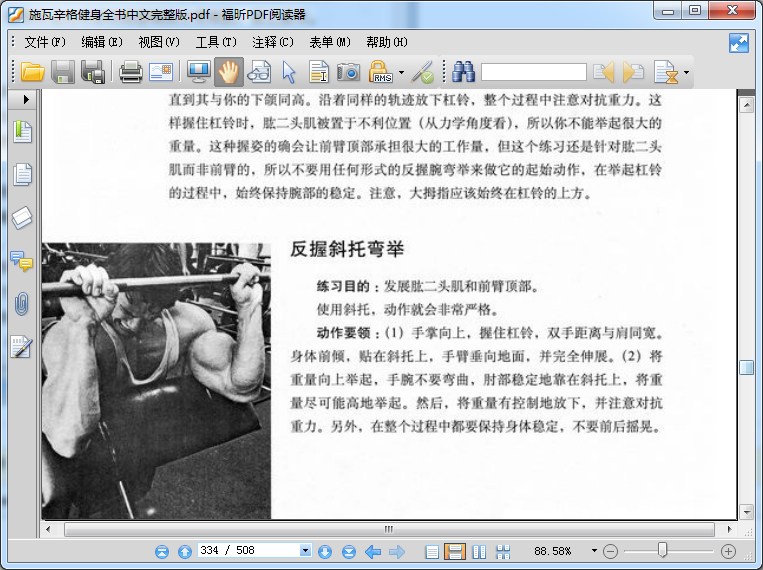
Task: Click the horizontal scrollbar thumb
Action: tap(389, 529)
